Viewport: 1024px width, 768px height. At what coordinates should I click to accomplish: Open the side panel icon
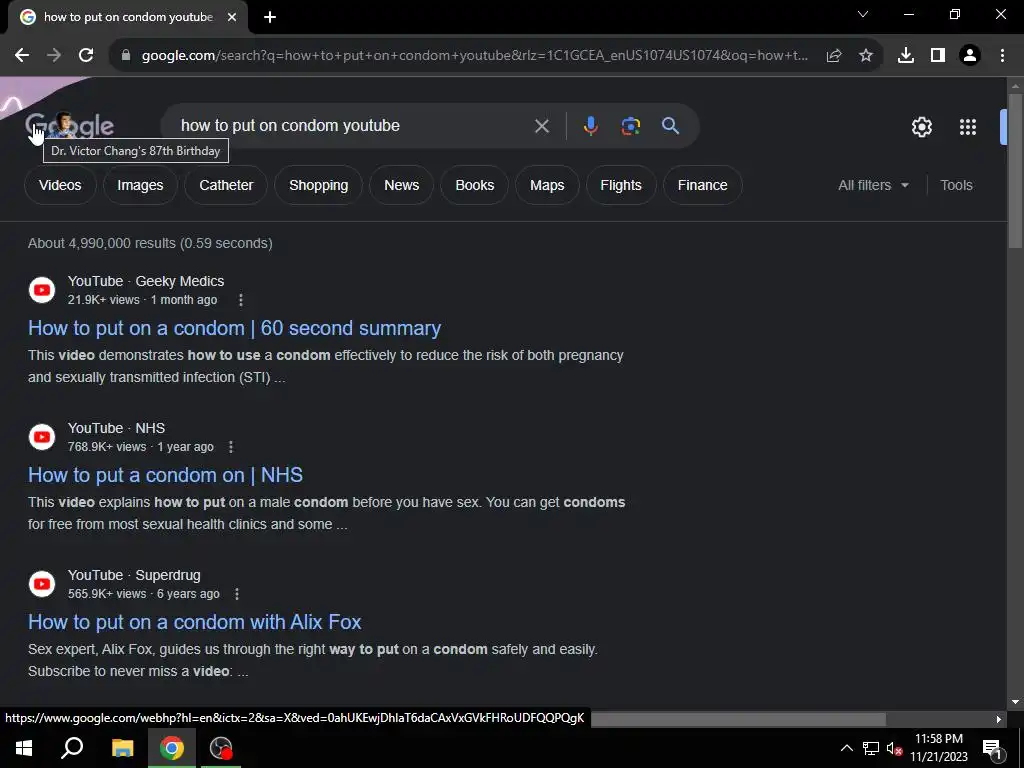click(x=938, y=56)
